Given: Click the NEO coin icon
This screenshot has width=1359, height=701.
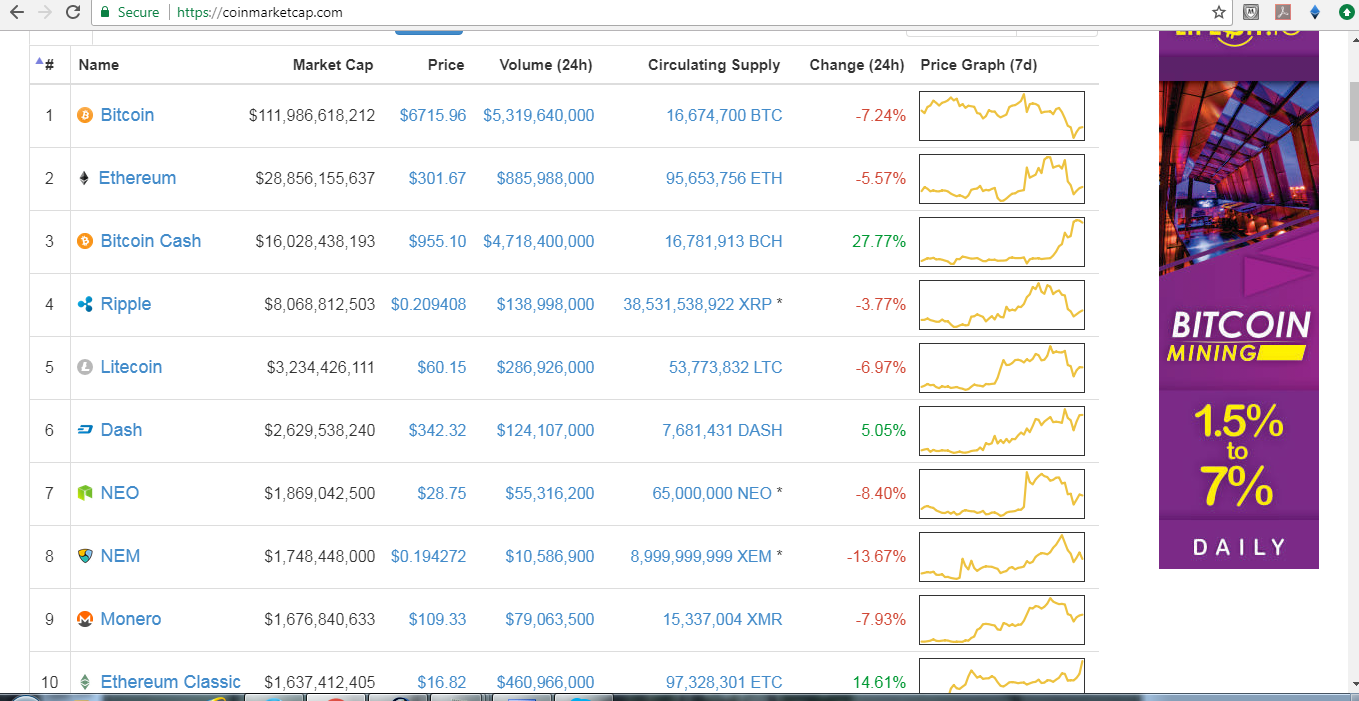Looking at the screenshot, I should 85,493.
